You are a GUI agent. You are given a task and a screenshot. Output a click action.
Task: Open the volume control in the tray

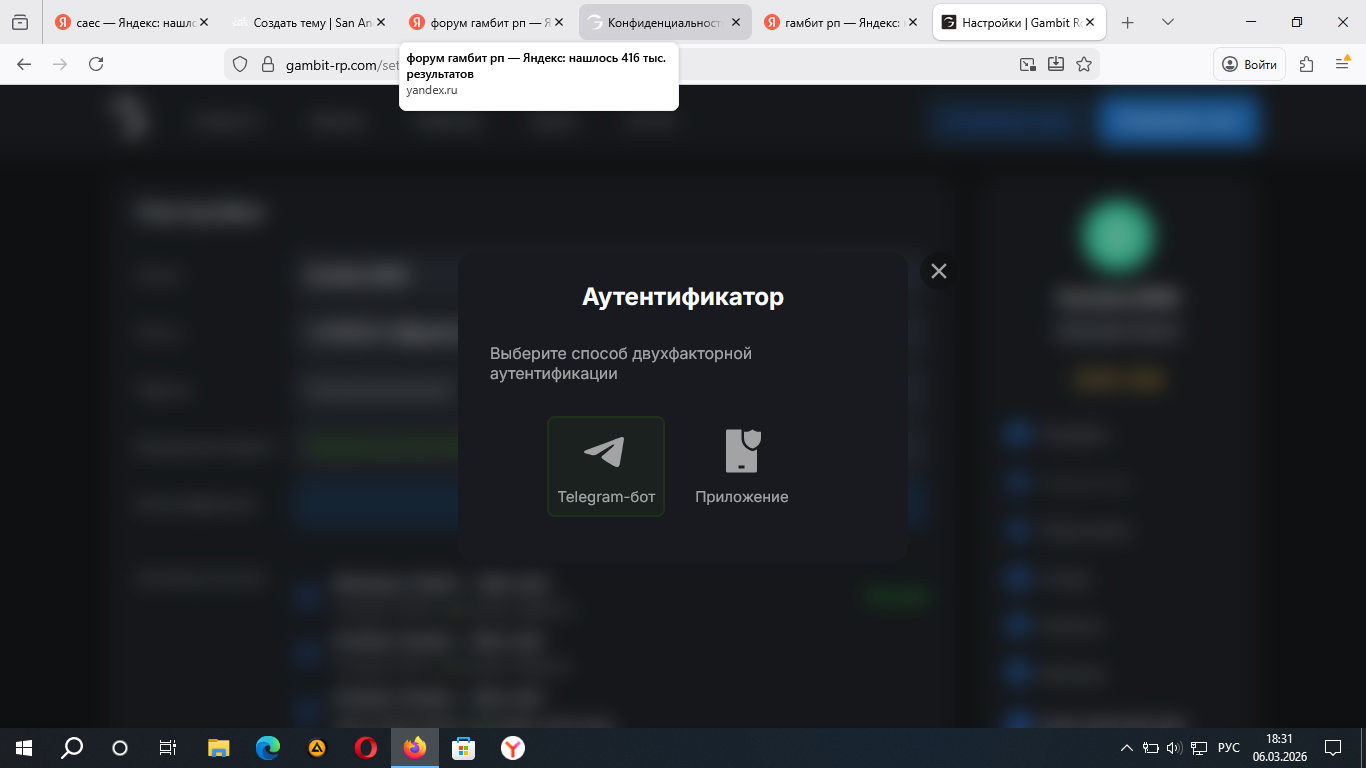tap(1174, 748)
